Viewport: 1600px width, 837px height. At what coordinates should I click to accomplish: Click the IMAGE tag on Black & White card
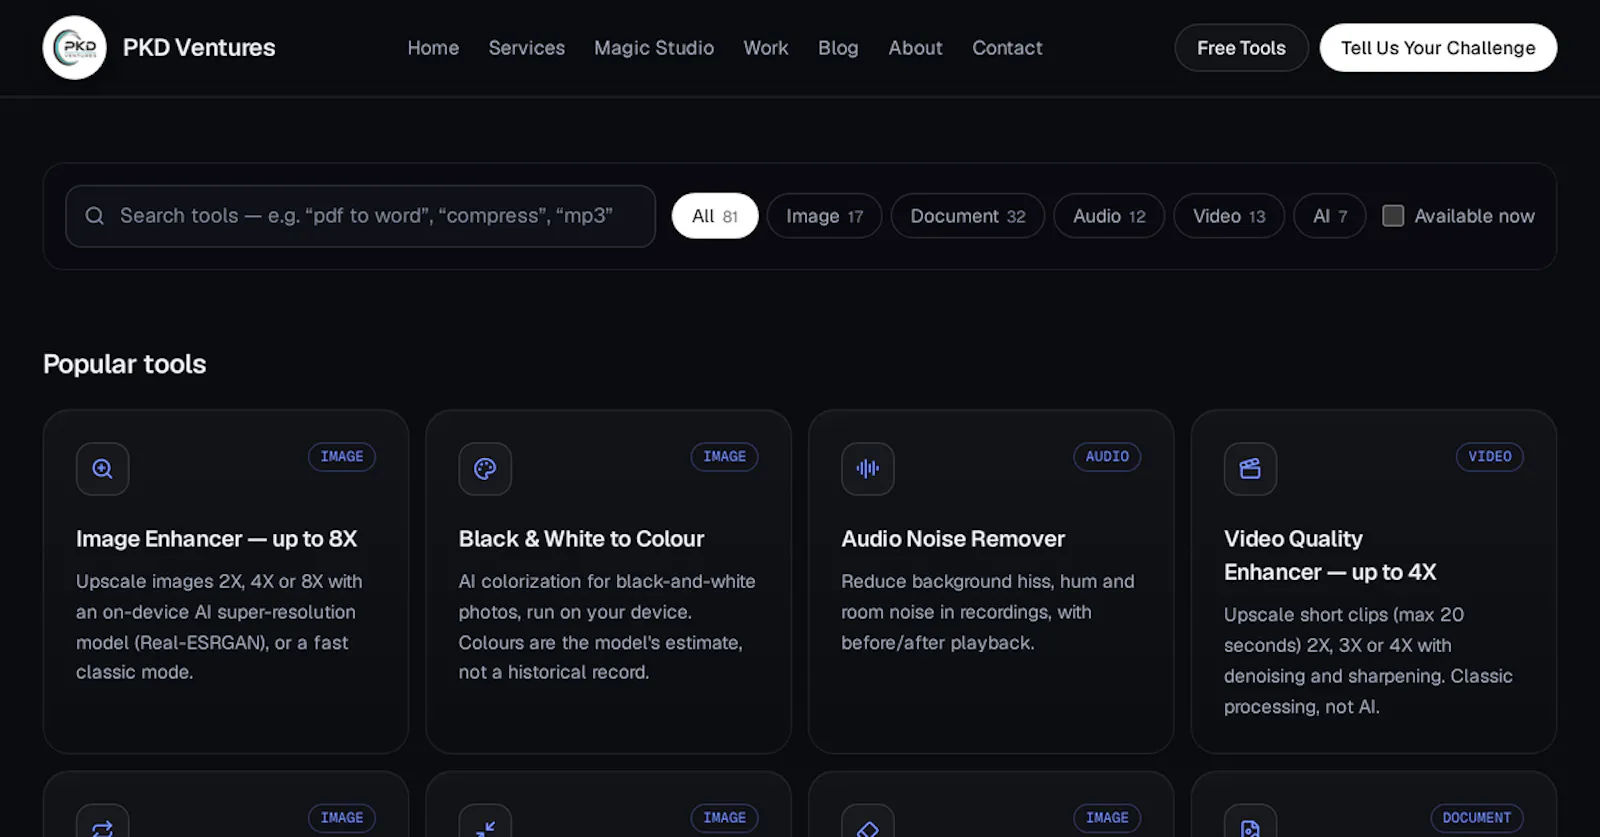725,457
